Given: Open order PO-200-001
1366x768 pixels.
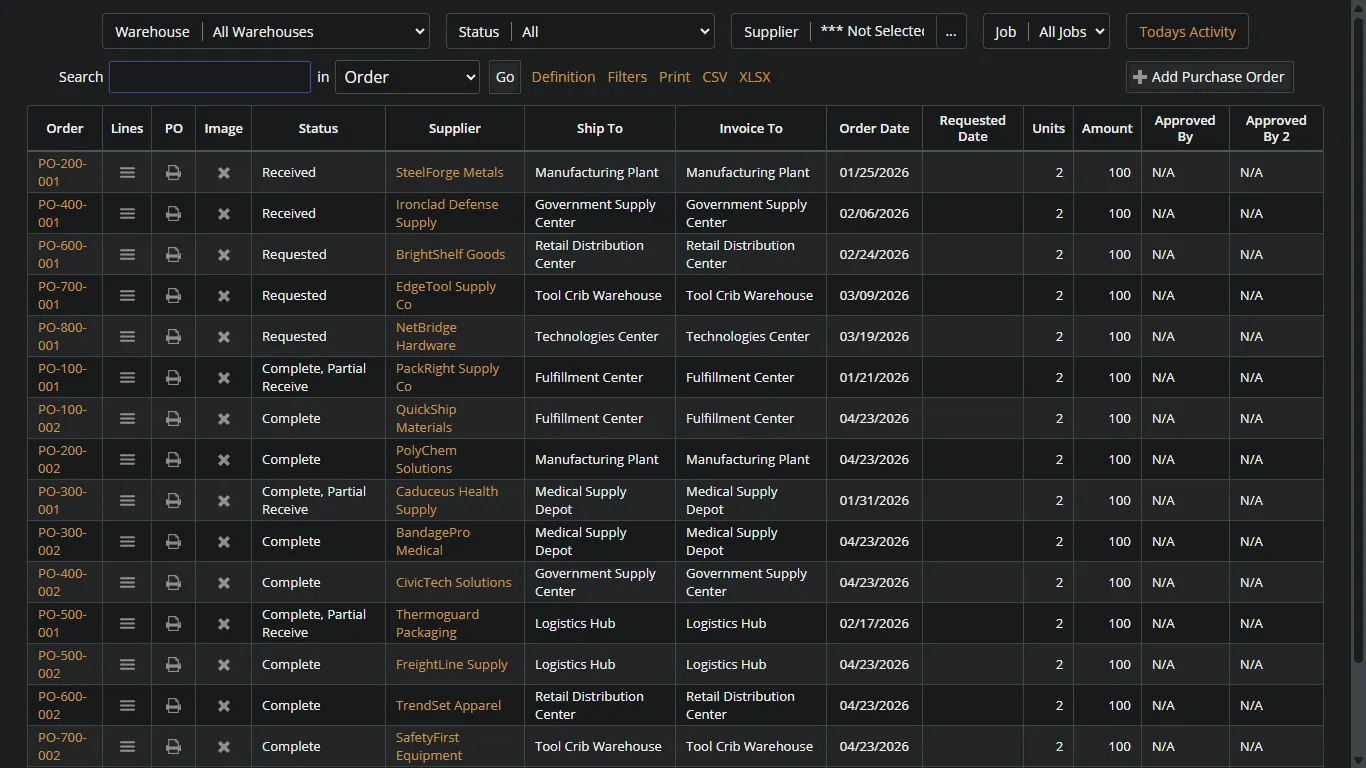Looking at the screenshot, I should pyautogui.click(x=62, y=173).
